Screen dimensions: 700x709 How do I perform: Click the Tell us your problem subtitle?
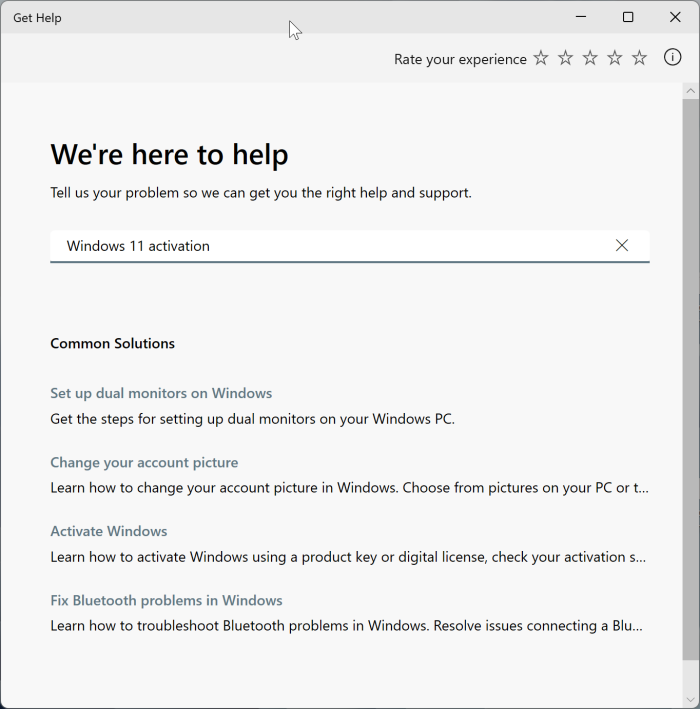click(x=261, y=193)
